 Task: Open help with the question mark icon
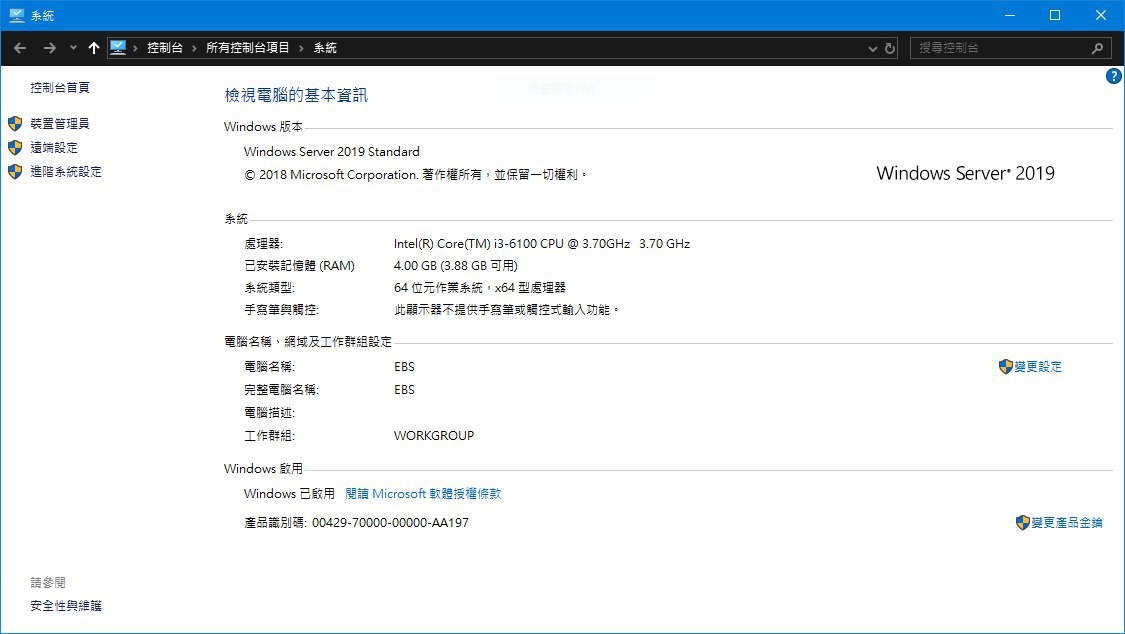(x=1114, y=76)
